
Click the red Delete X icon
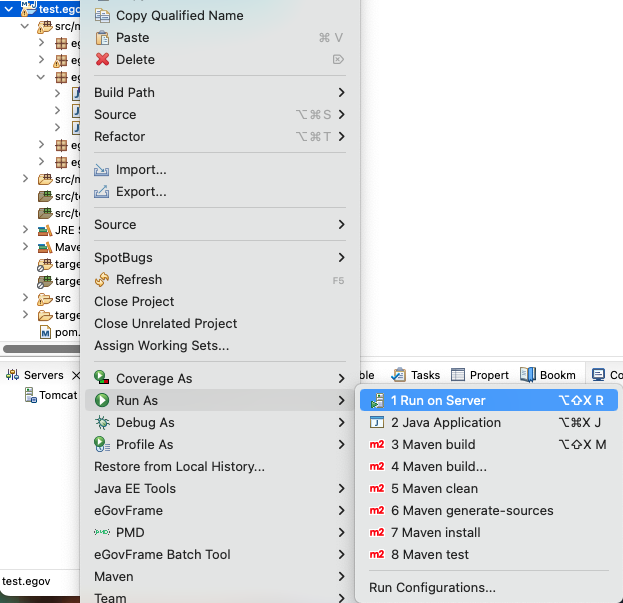click(x=102, y=60)
